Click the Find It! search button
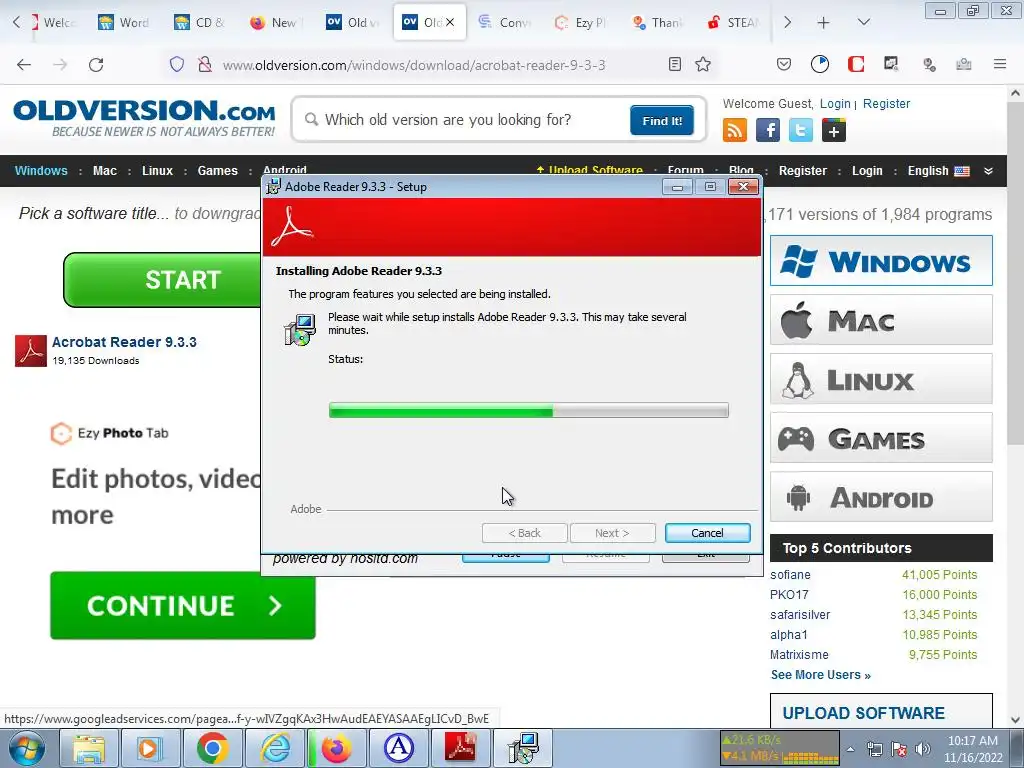Image resolution: width=1024 pixels, height=768 pixels. pos(662,121)
